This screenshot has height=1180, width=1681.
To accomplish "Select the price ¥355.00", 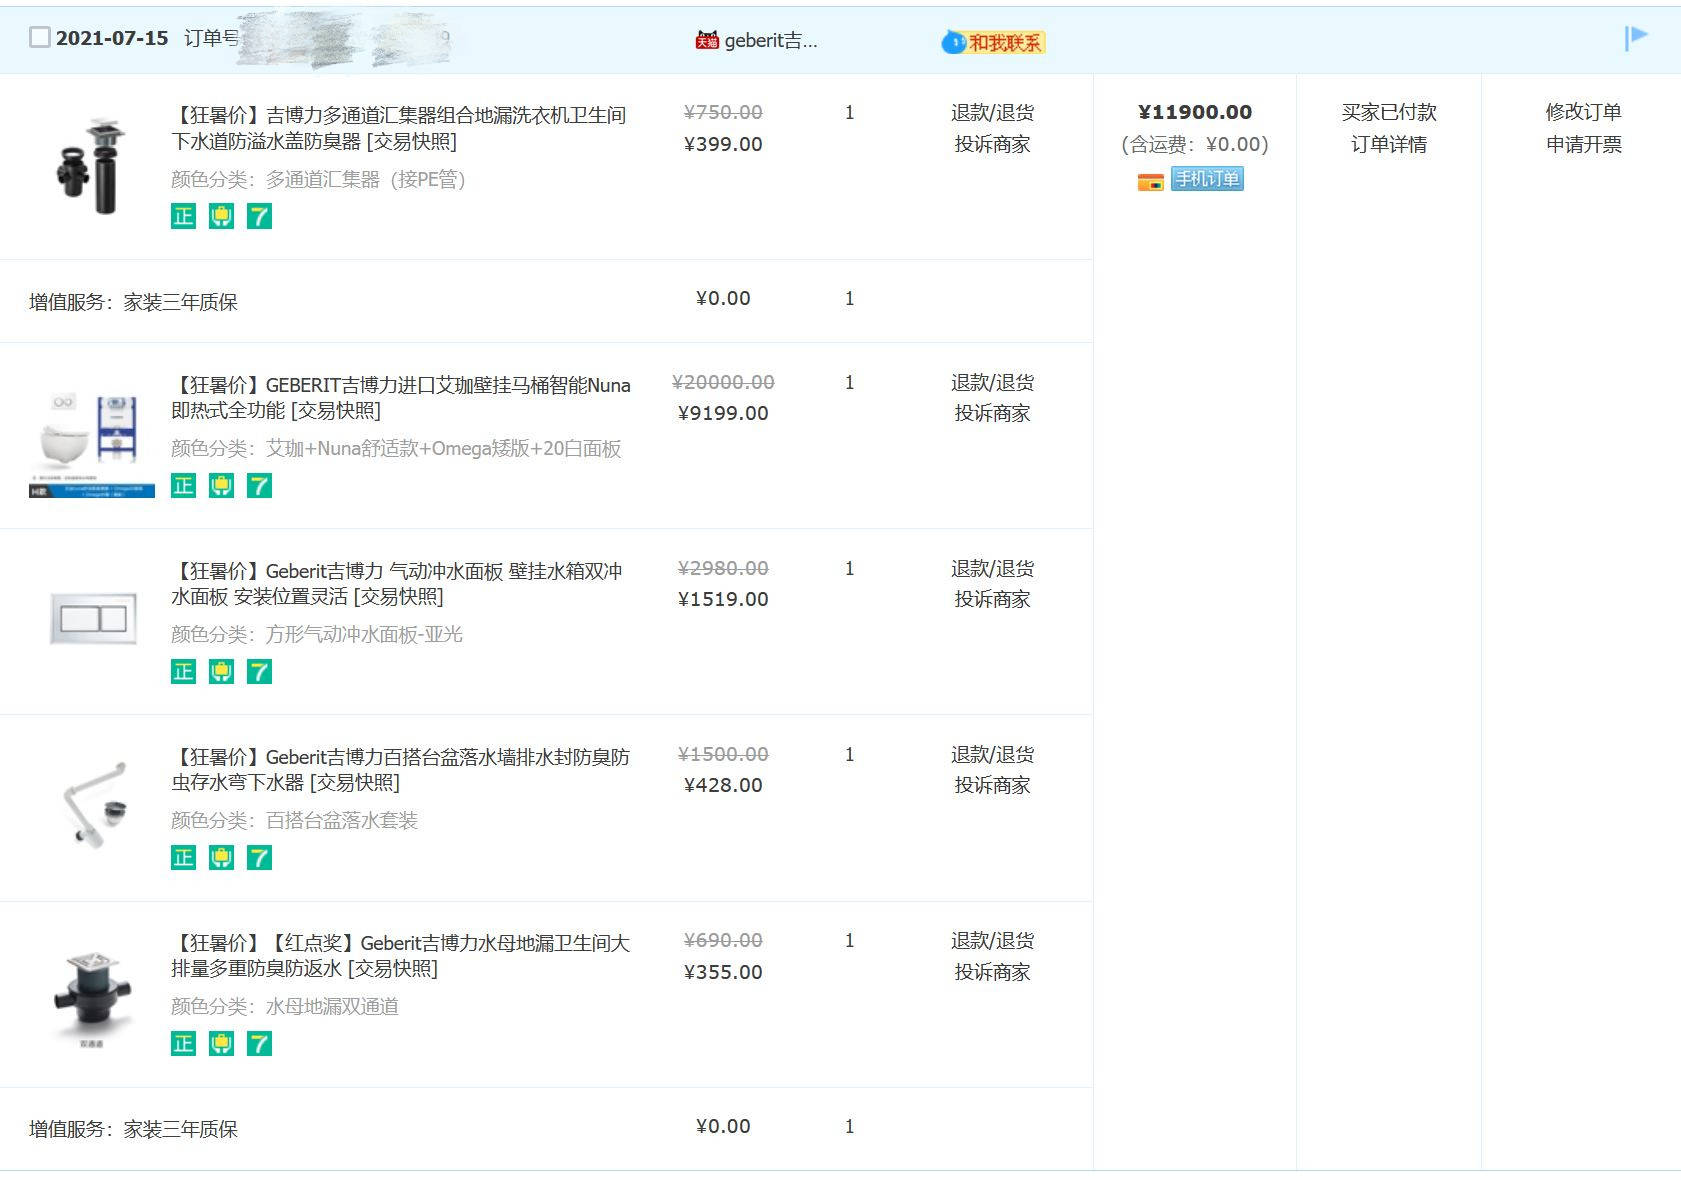I will pos(723,972).
